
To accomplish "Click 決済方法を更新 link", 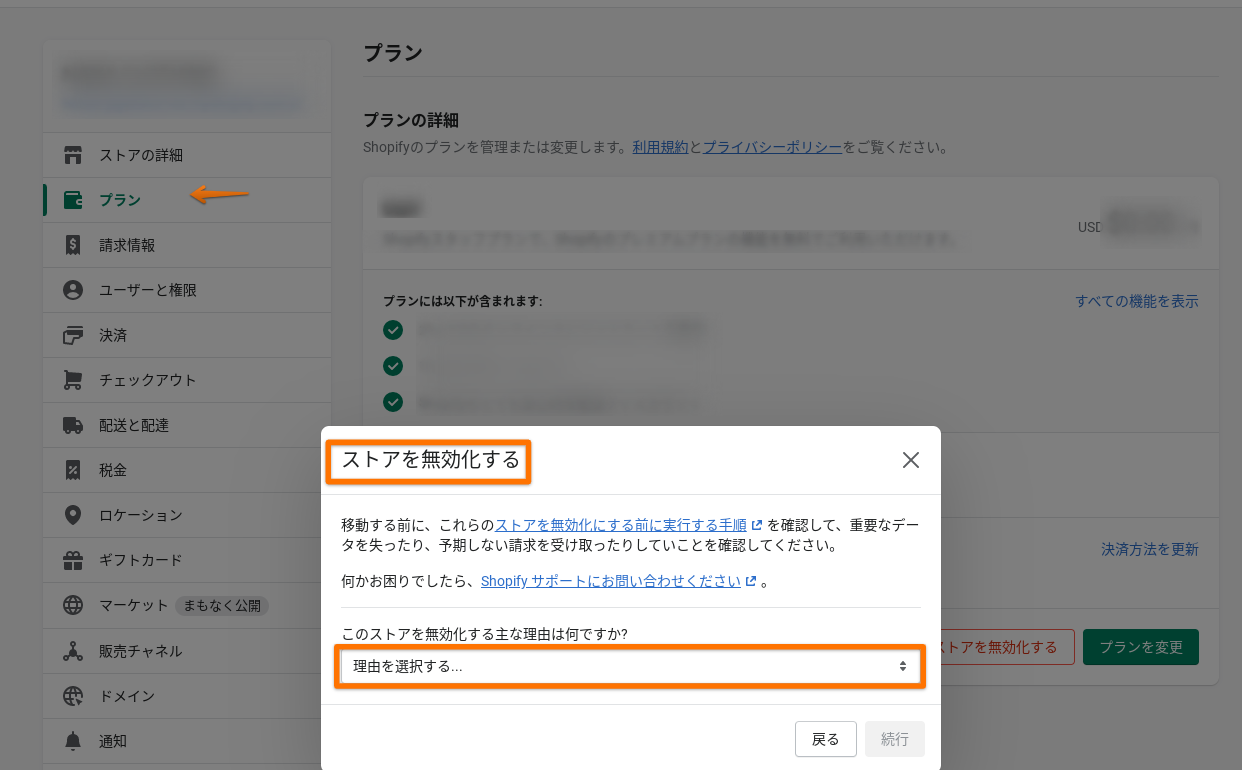I will click(x=1150, y=549).
